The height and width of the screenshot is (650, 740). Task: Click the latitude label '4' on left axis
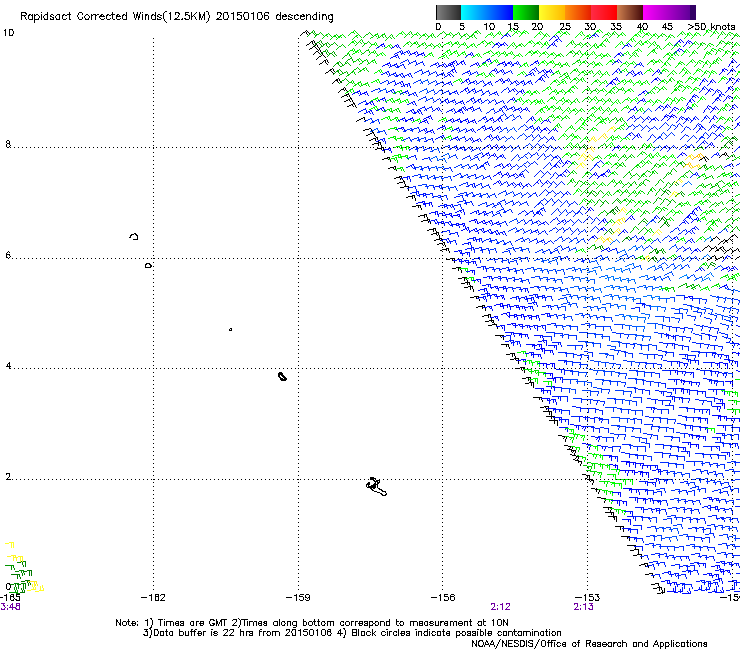point(8,366)
